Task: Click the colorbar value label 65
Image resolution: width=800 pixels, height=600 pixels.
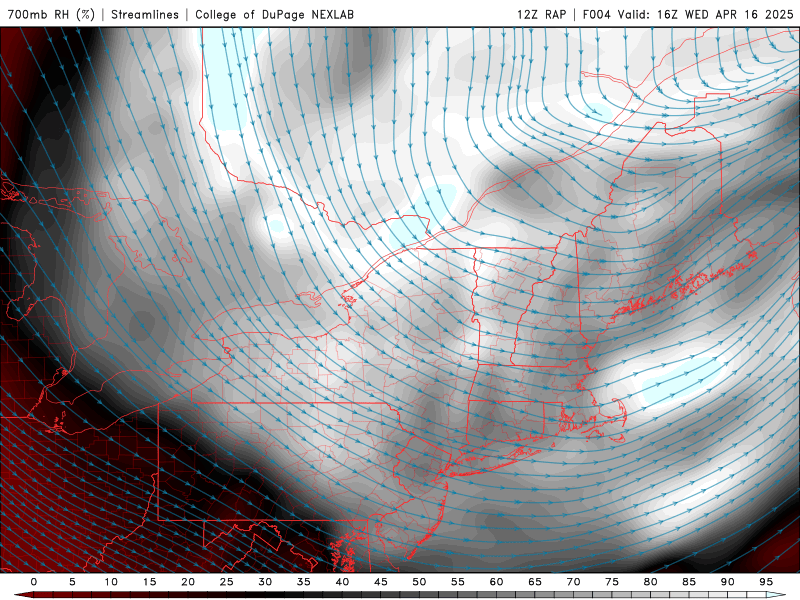Action: pos(535,582)
